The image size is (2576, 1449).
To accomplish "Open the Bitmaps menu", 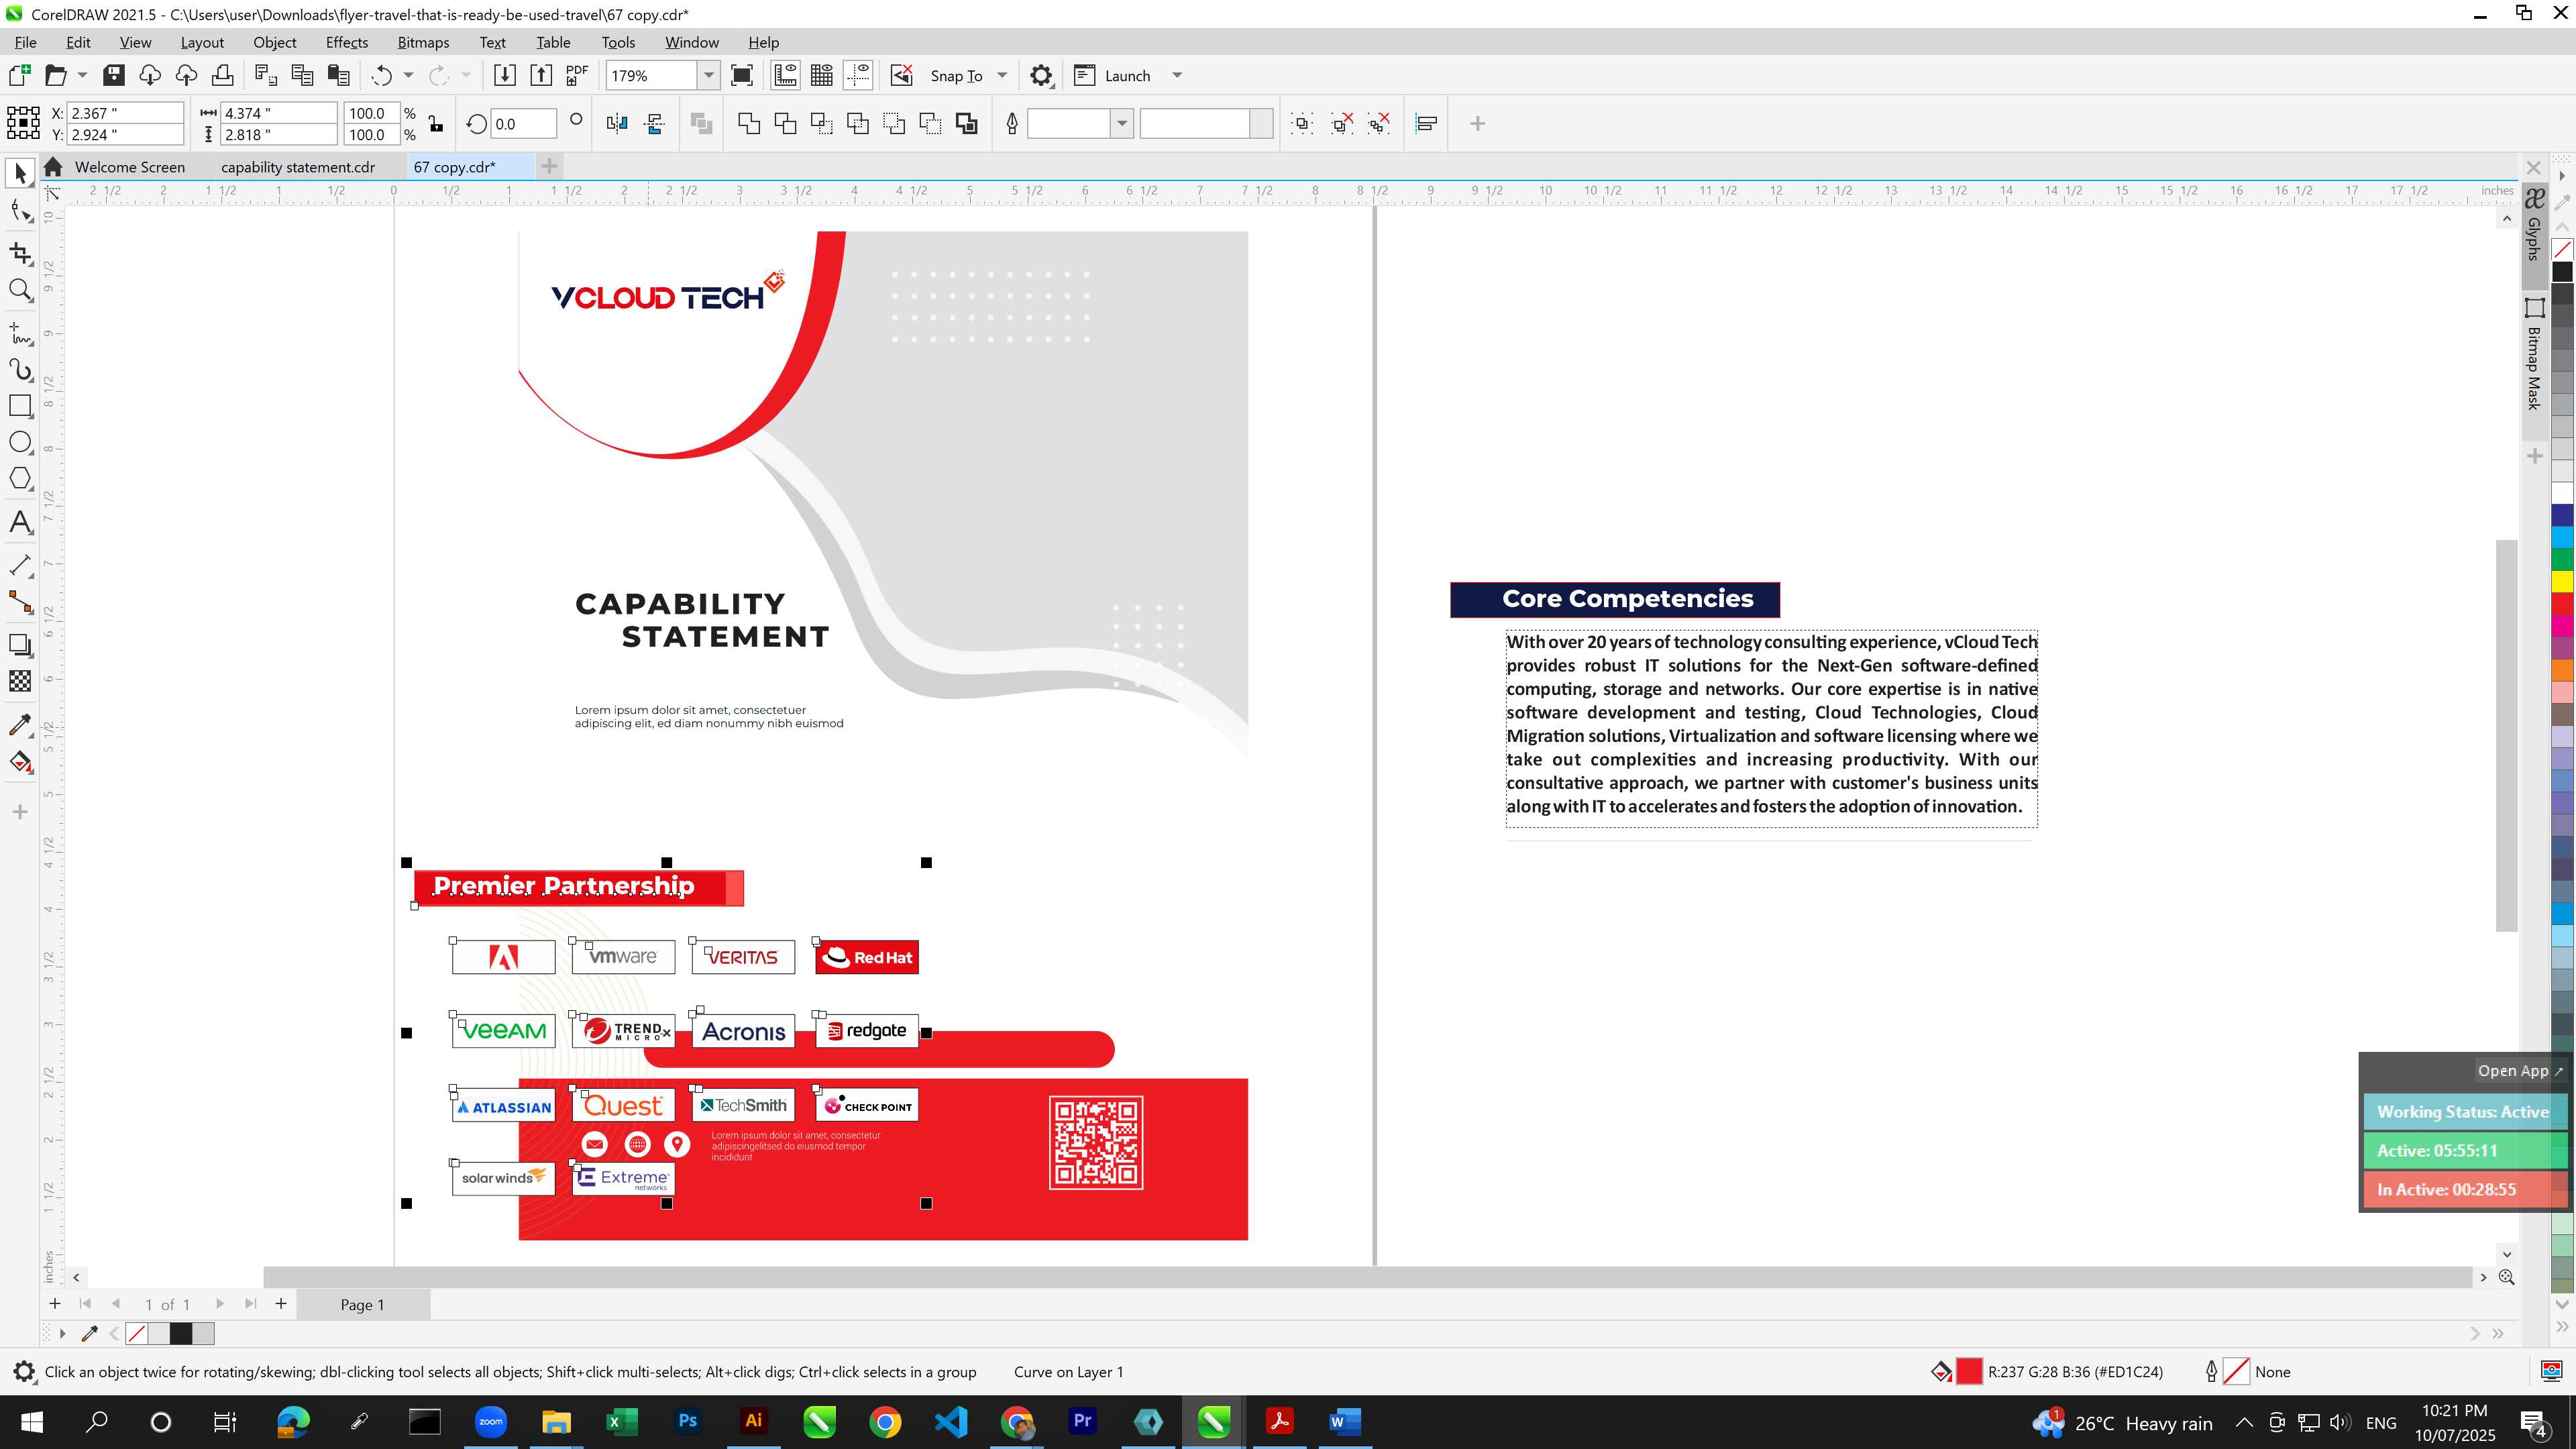I will click(x=423, y=42).
